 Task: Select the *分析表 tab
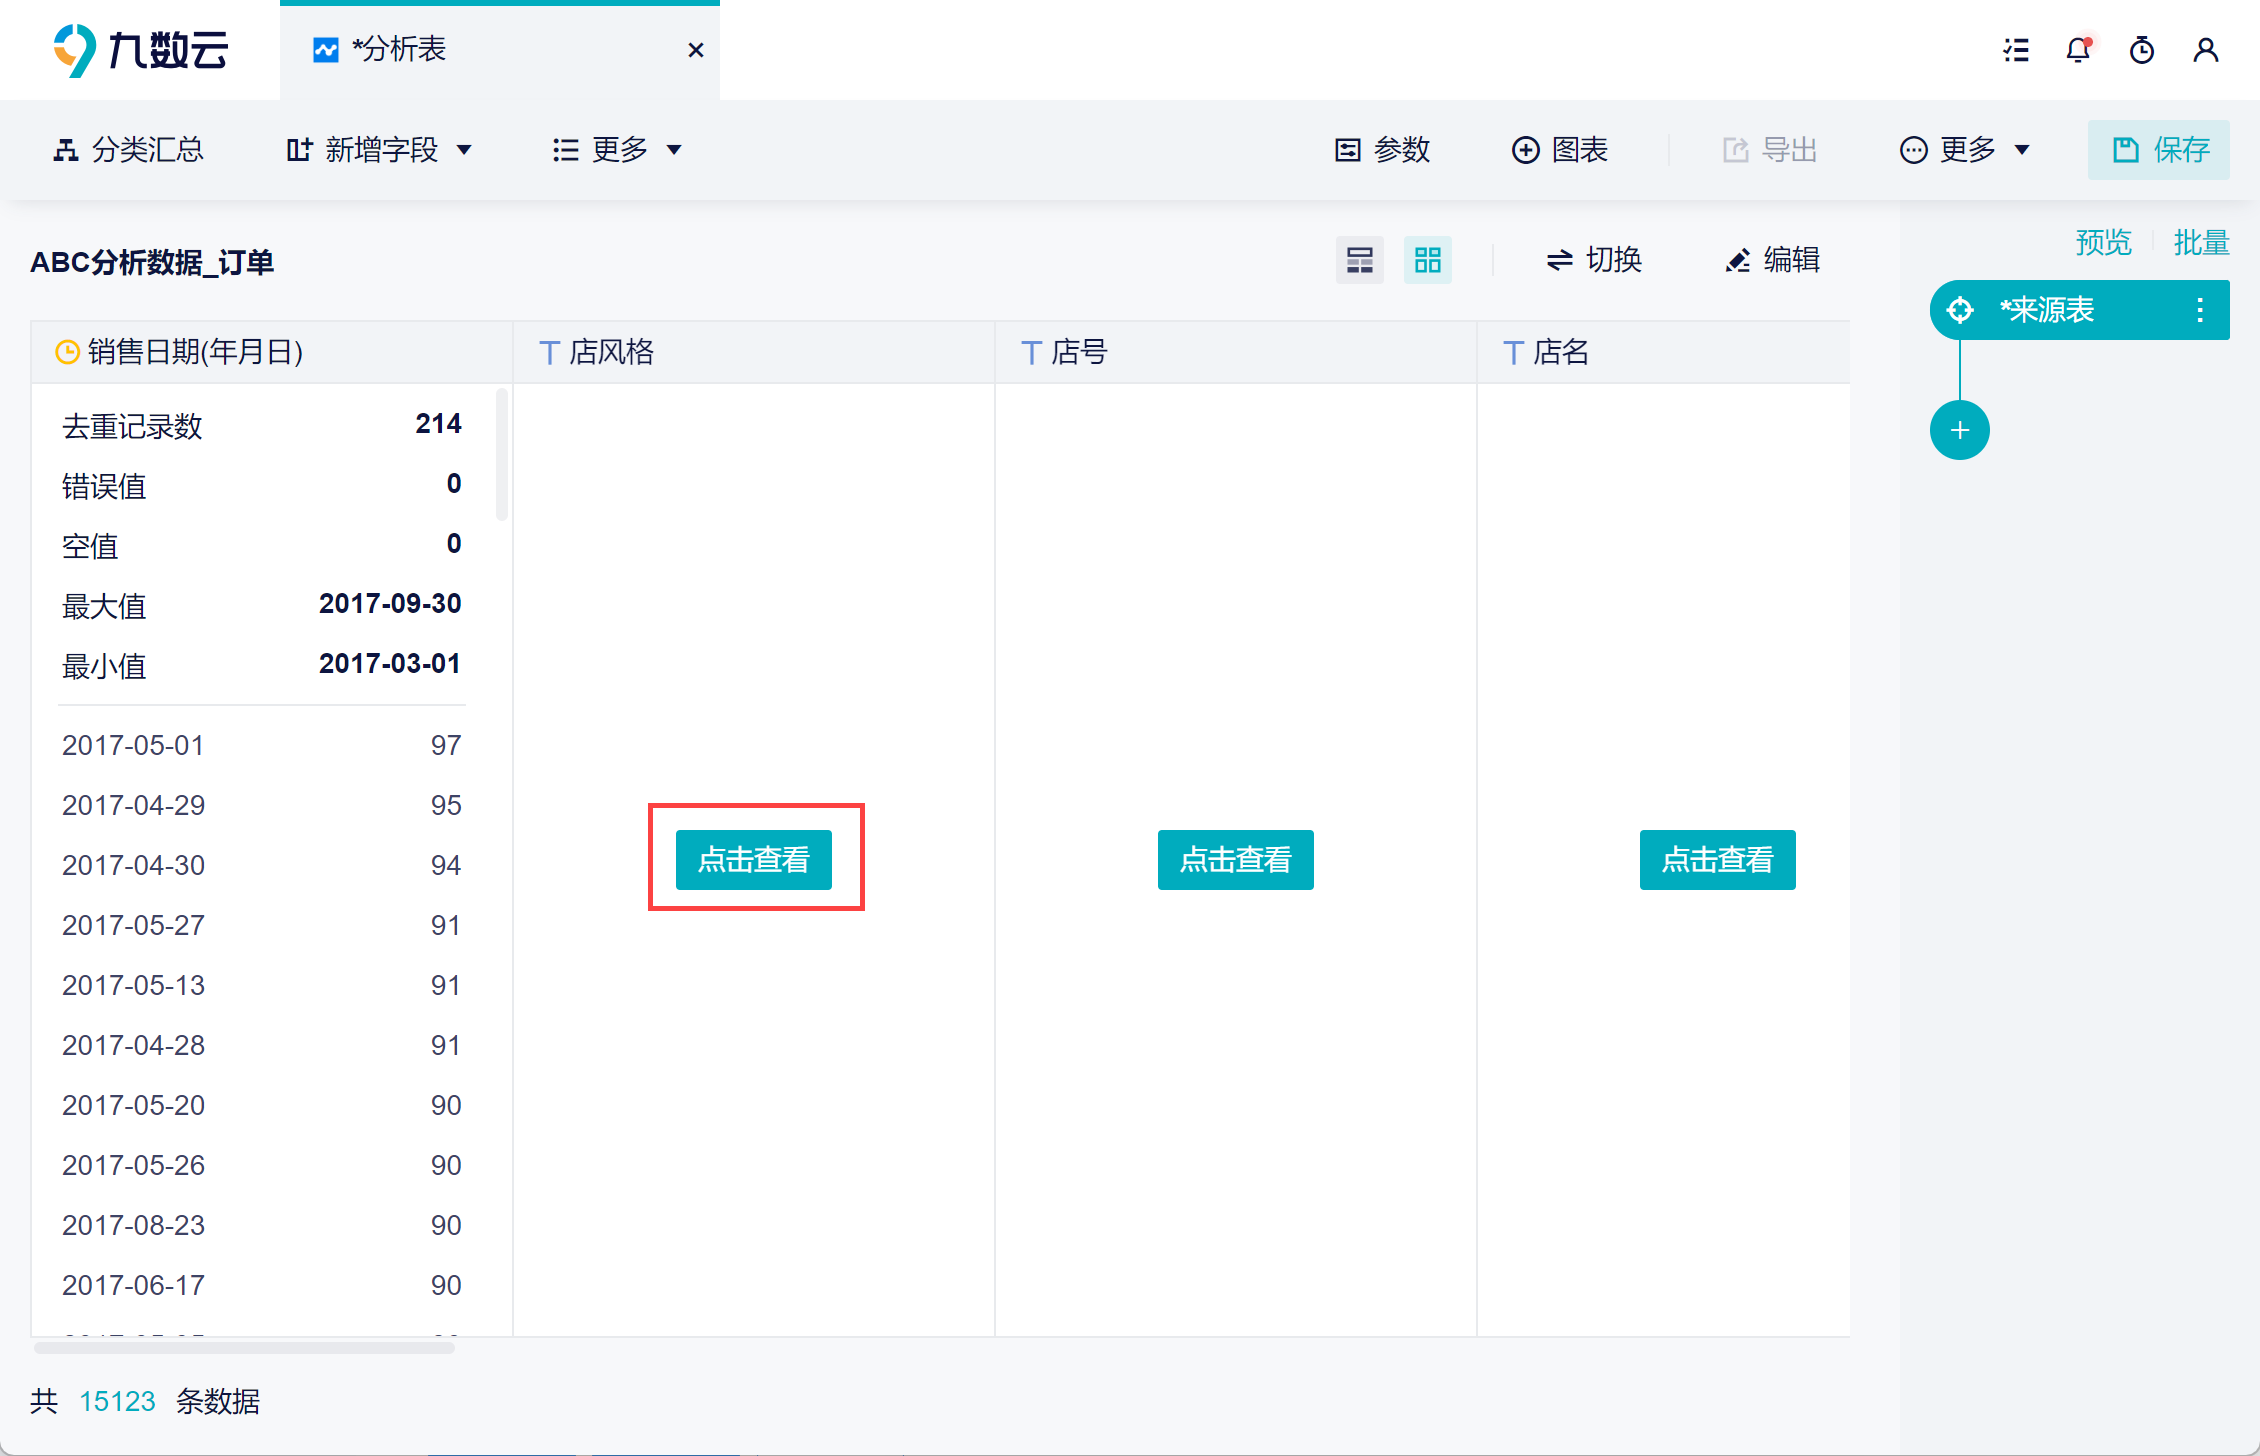[398, 50]
